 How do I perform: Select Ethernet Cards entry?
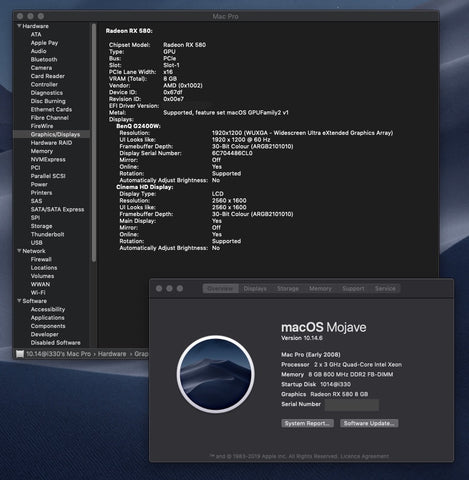(51, 109)
